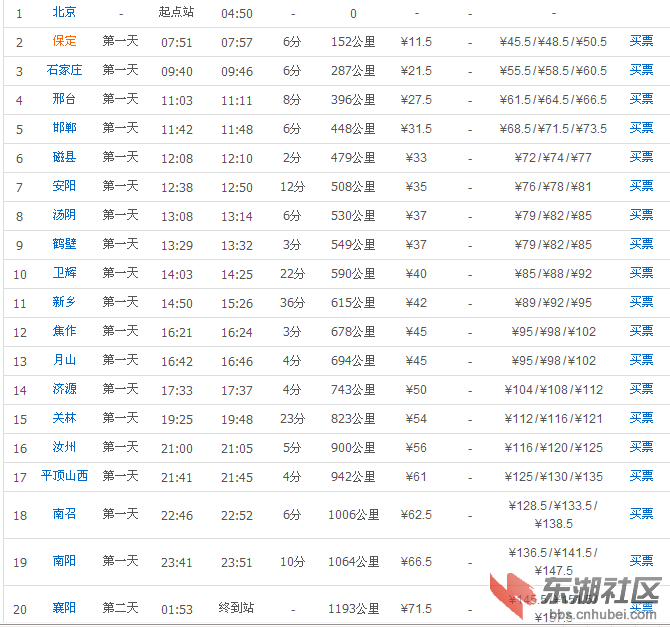Screen dimensions: 670x627
Task: Click 买票 in the 鹤壁 row
Action: click(641, 244)
